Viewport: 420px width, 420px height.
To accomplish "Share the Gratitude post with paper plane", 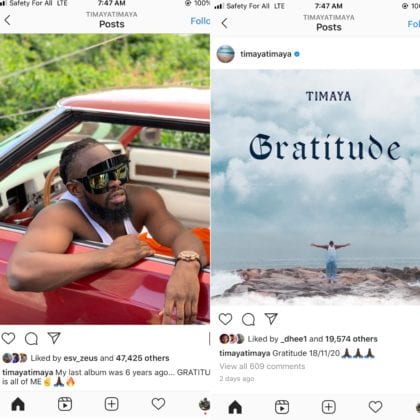I will coord(271,319).
